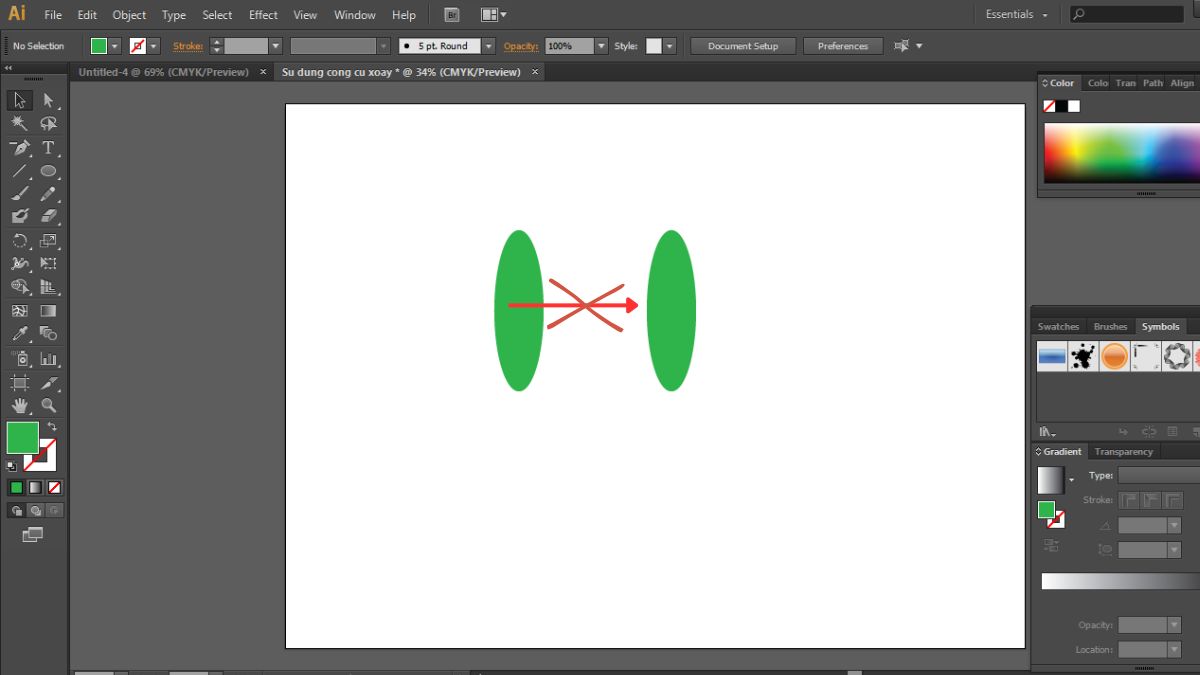Select the Blob Brush tool
1200x675 pixels.
point(19,216)
